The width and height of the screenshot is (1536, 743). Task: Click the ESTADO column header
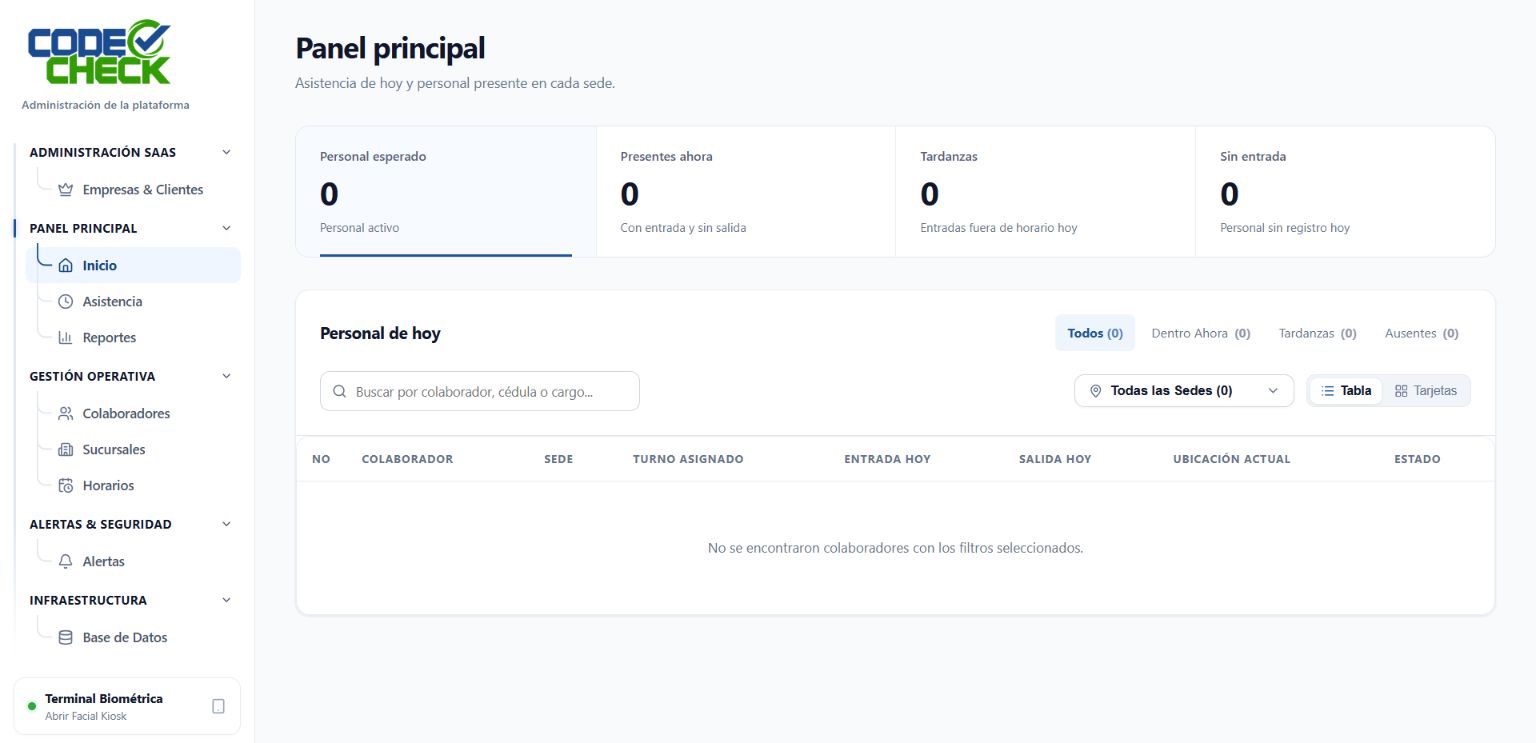(1417, 459)
